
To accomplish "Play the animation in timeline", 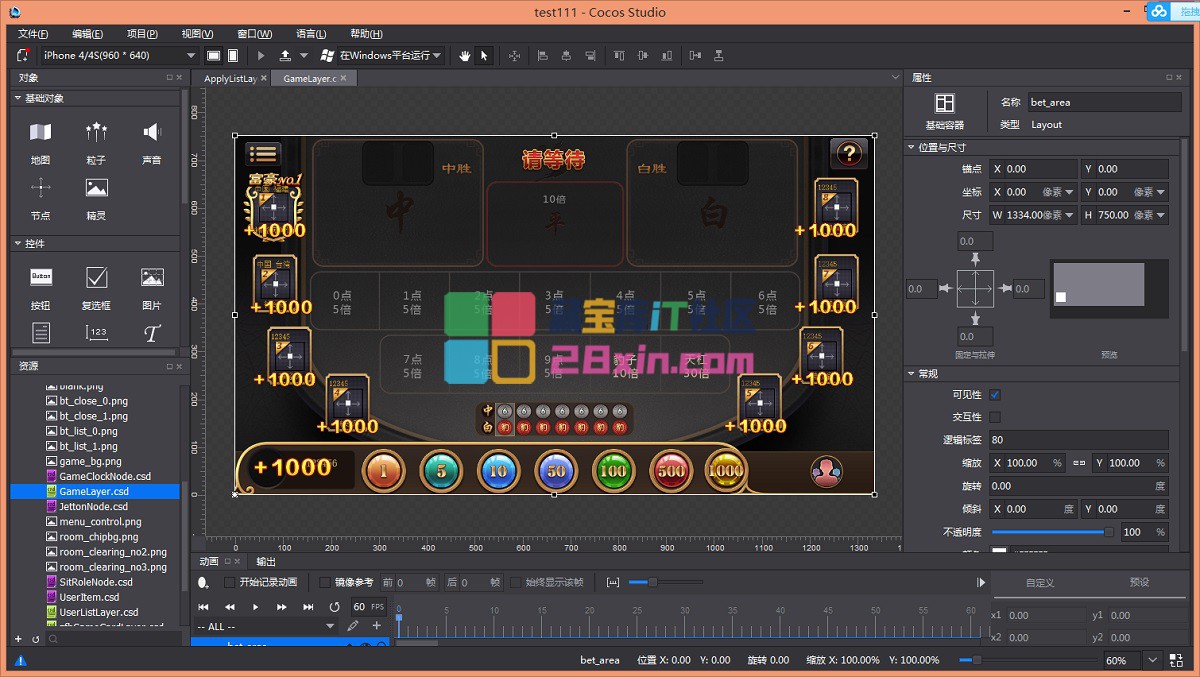I will coord(255,607).
